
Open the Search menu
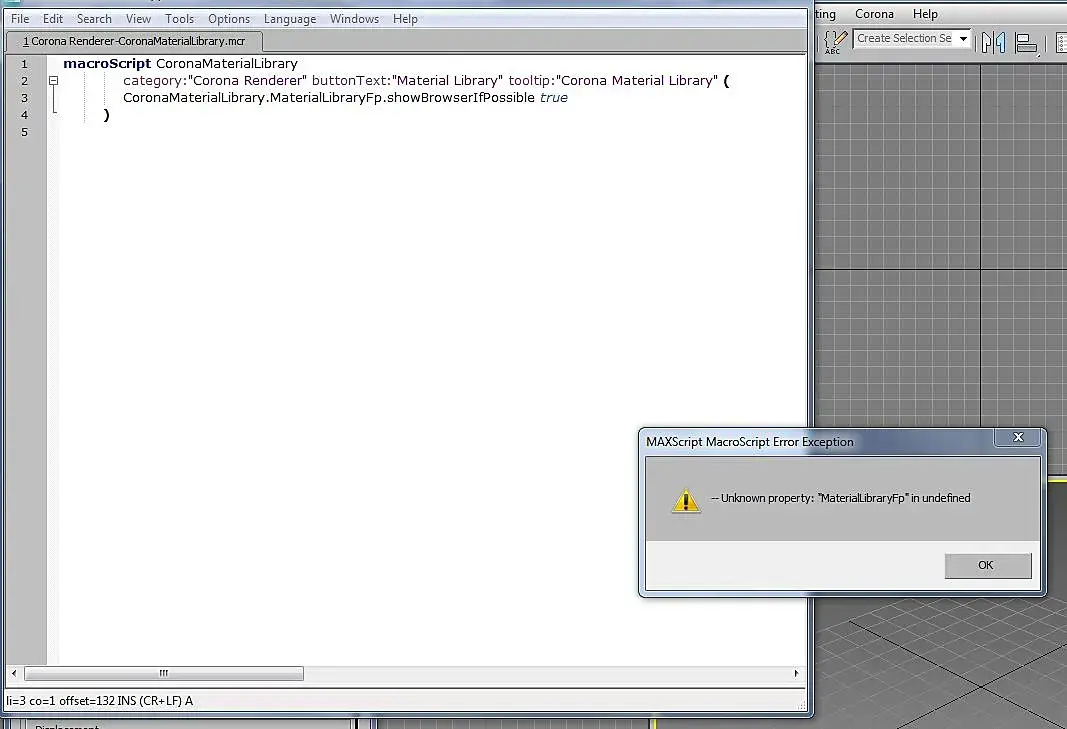pyautogui.click(x=94, y=19)
